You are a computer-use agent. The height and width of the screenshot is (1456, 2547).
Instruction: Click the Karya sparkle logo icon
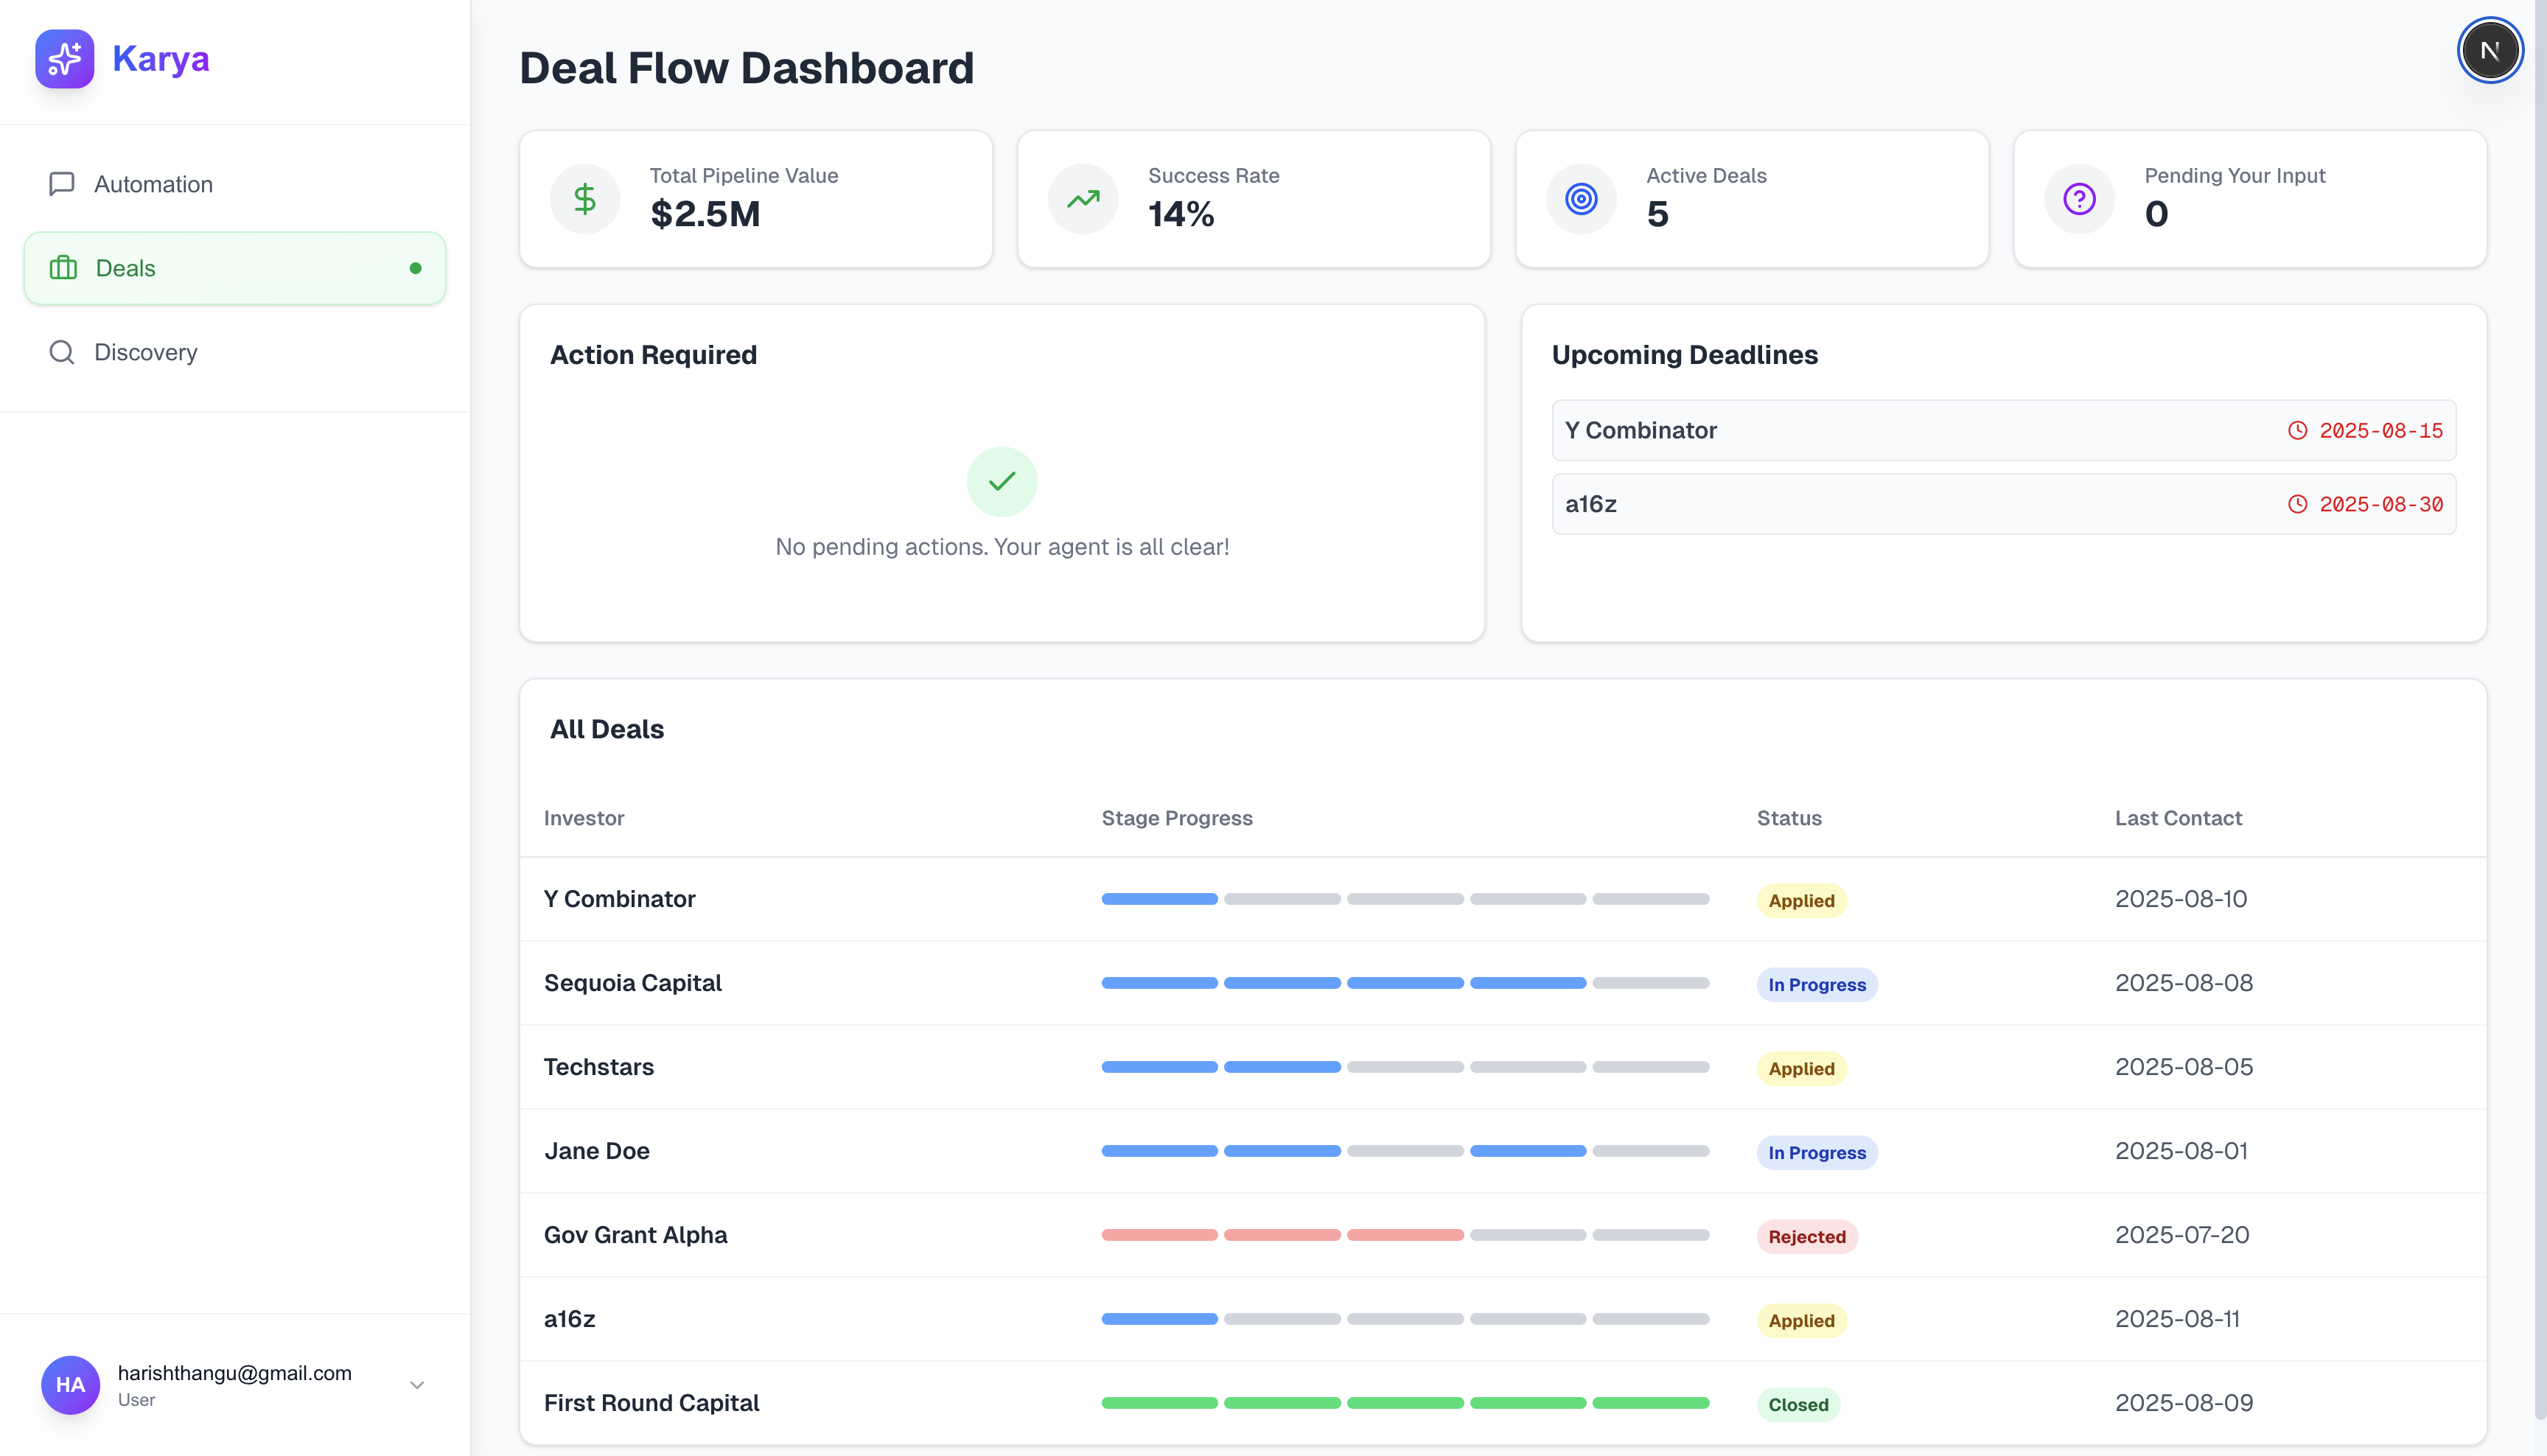[64, 59]
